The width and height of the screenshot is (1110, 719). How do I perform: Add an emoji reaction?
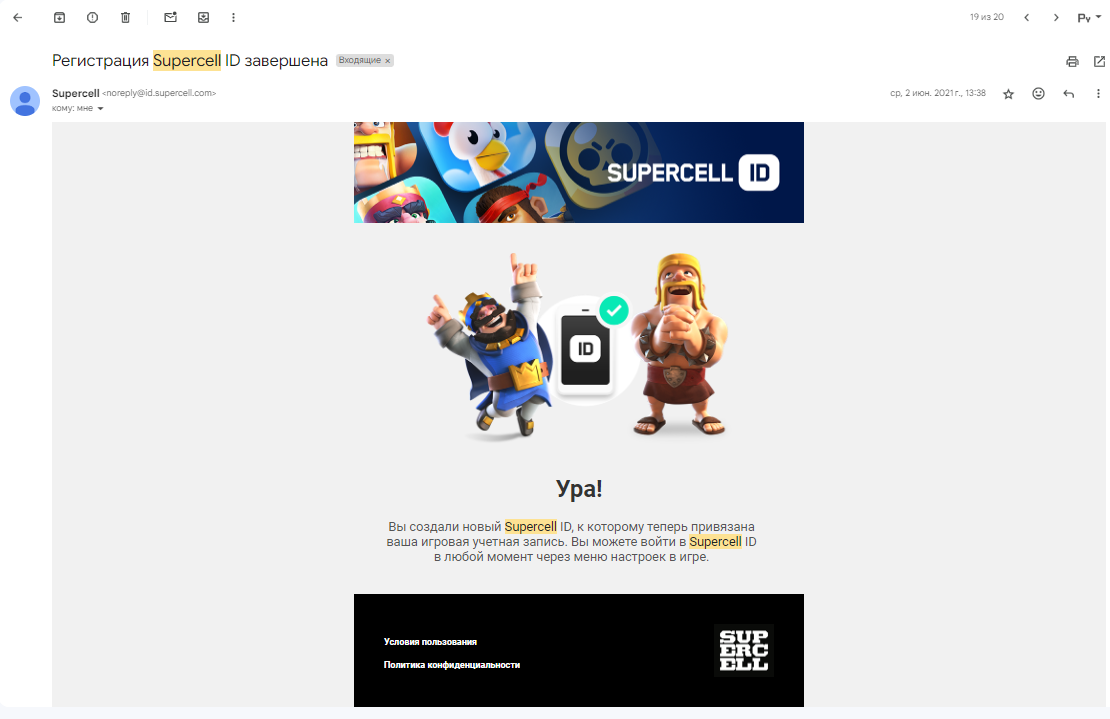click(x=1039, y=93)
